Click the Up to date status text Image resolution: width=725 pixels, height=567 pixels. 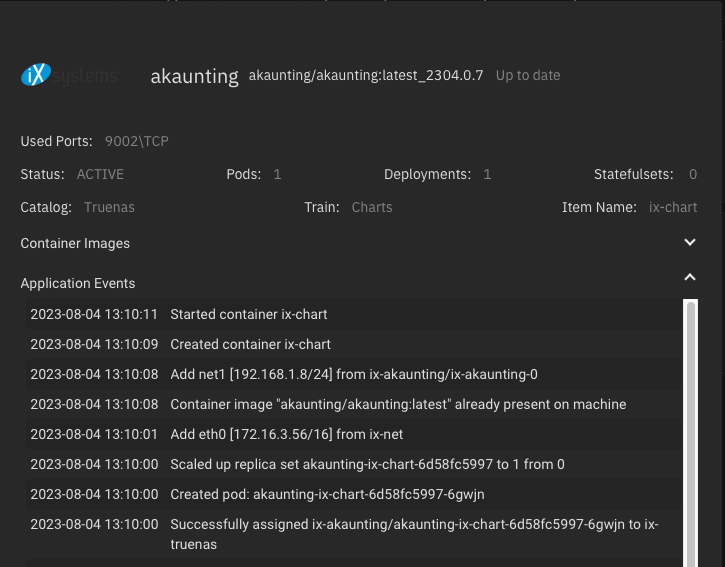528,75
